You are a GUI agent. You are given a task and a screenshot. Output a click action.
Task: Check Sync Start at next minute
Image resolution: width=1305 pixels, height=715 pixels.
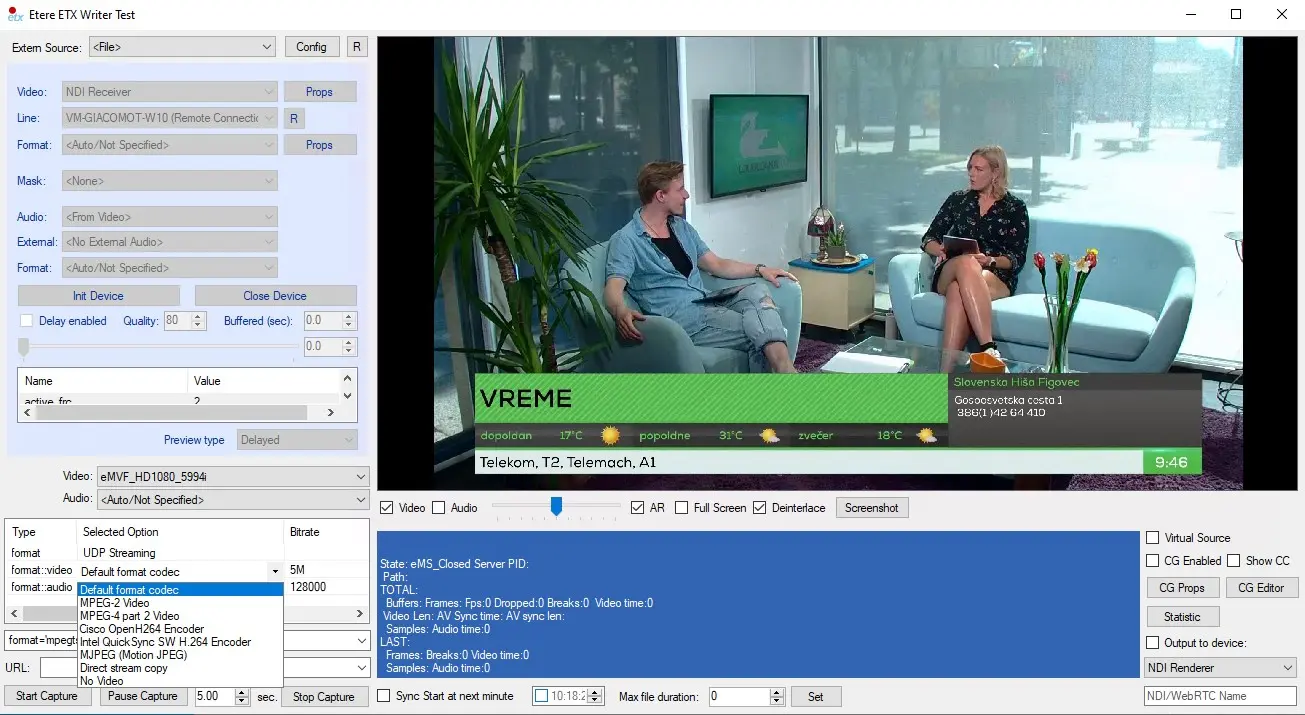coord(383,696)
